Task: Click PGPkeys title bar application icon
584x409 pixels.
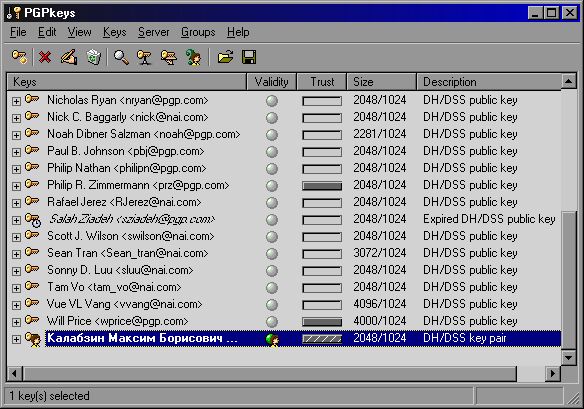Action: coord(13,13)
